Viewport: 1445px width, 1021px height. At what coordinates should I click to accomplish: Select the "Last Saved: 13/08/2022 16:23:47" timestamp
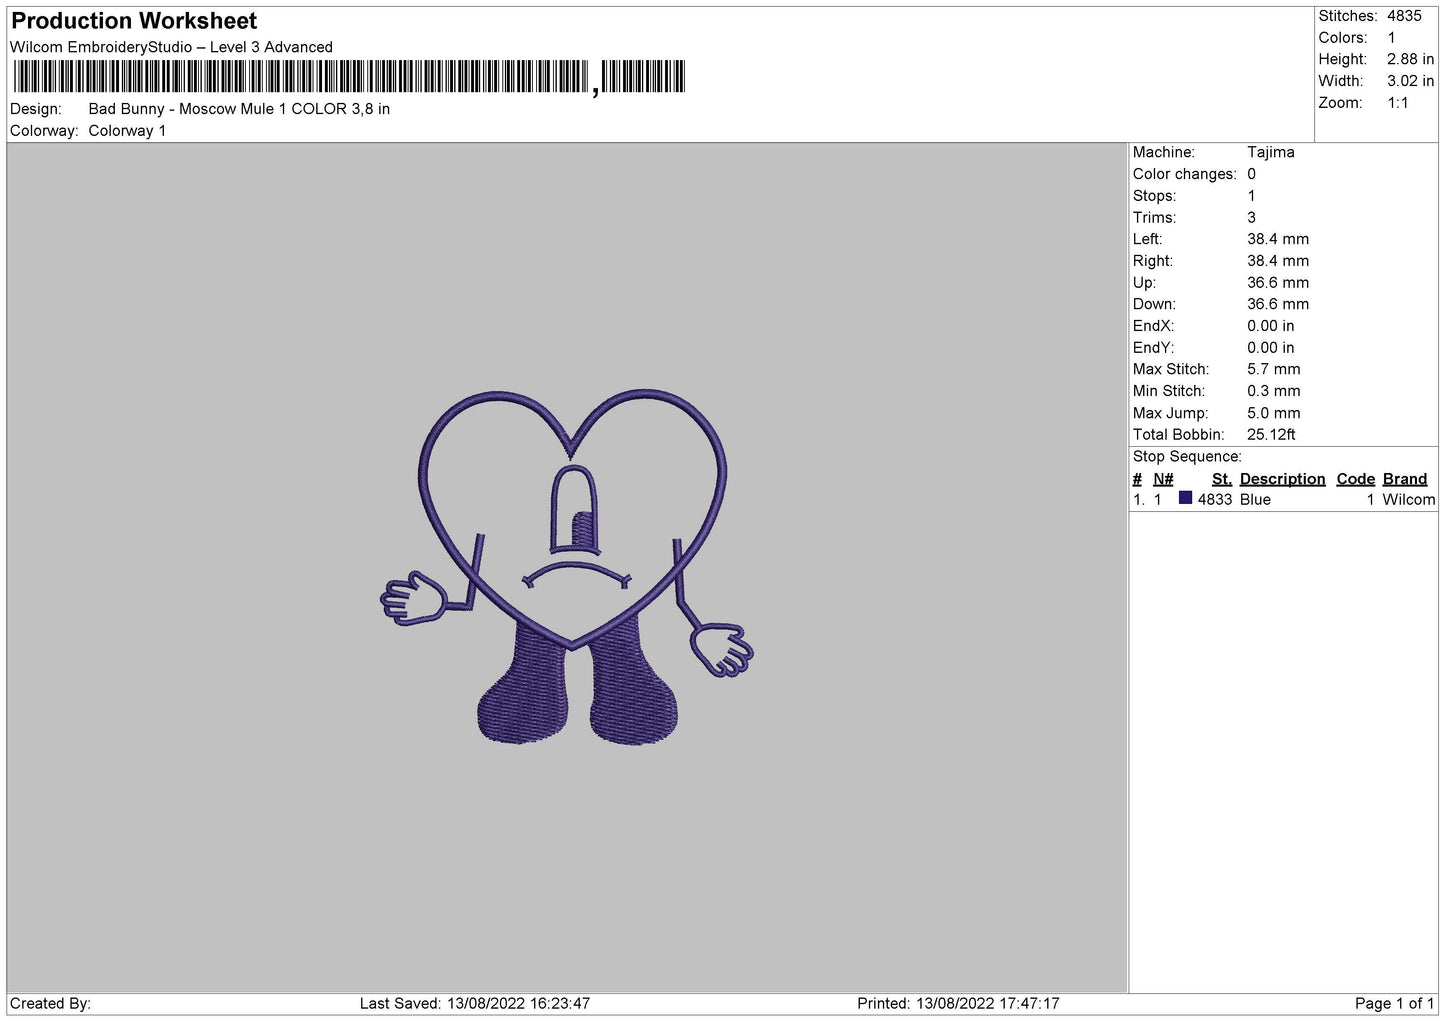pos(475,1004)
